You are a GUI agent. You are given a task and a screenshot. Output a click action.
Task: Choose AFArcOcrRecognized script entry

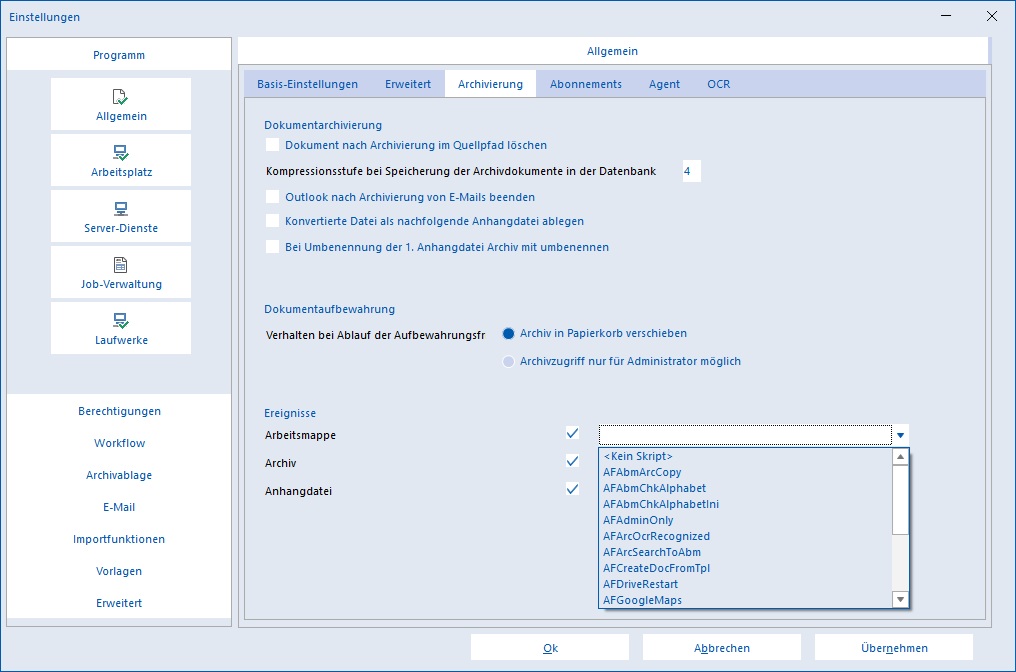point(745,536)
